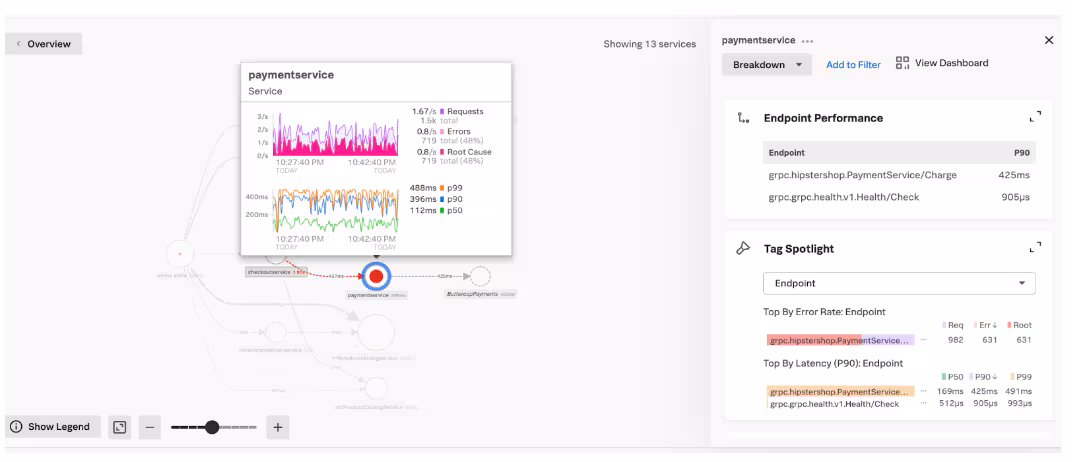
Task: Close the paymentservice side panel
Action: click(x=1048, y=40)
